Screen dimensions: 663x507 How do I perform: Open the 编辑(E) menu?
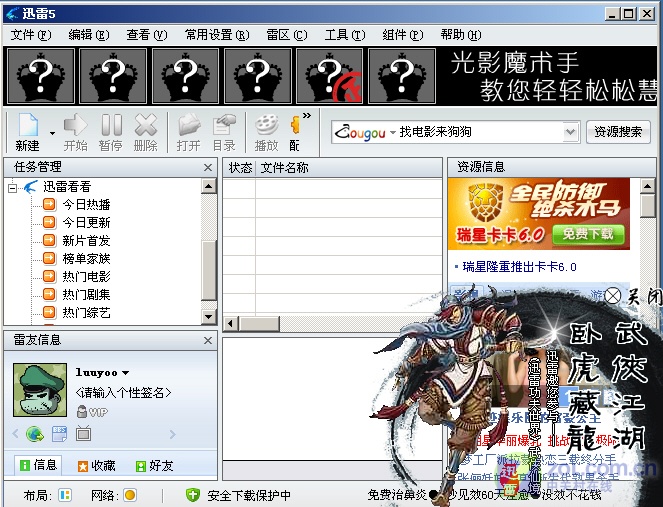[x=88, y=35]
